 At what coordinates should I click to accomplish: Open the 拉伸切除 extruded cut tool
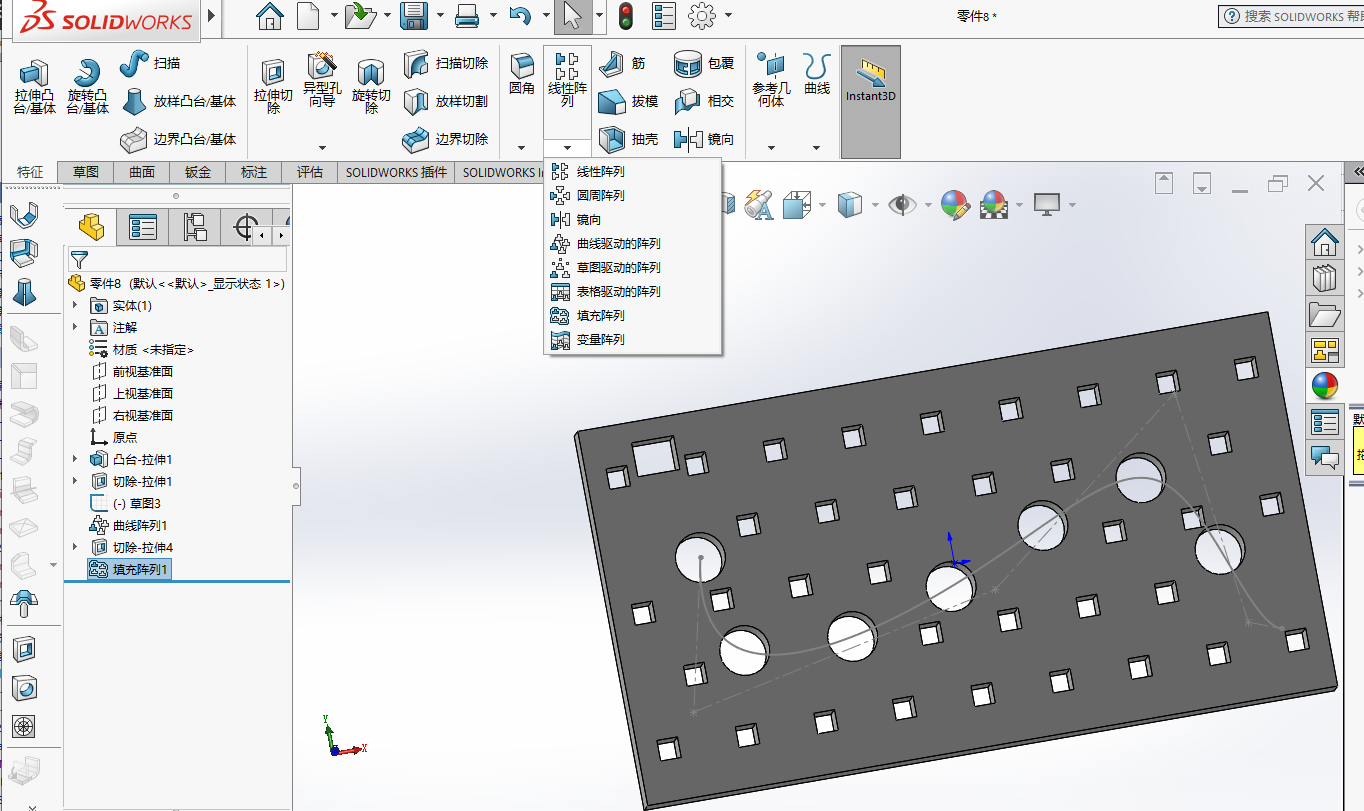[x=273, y=86]
